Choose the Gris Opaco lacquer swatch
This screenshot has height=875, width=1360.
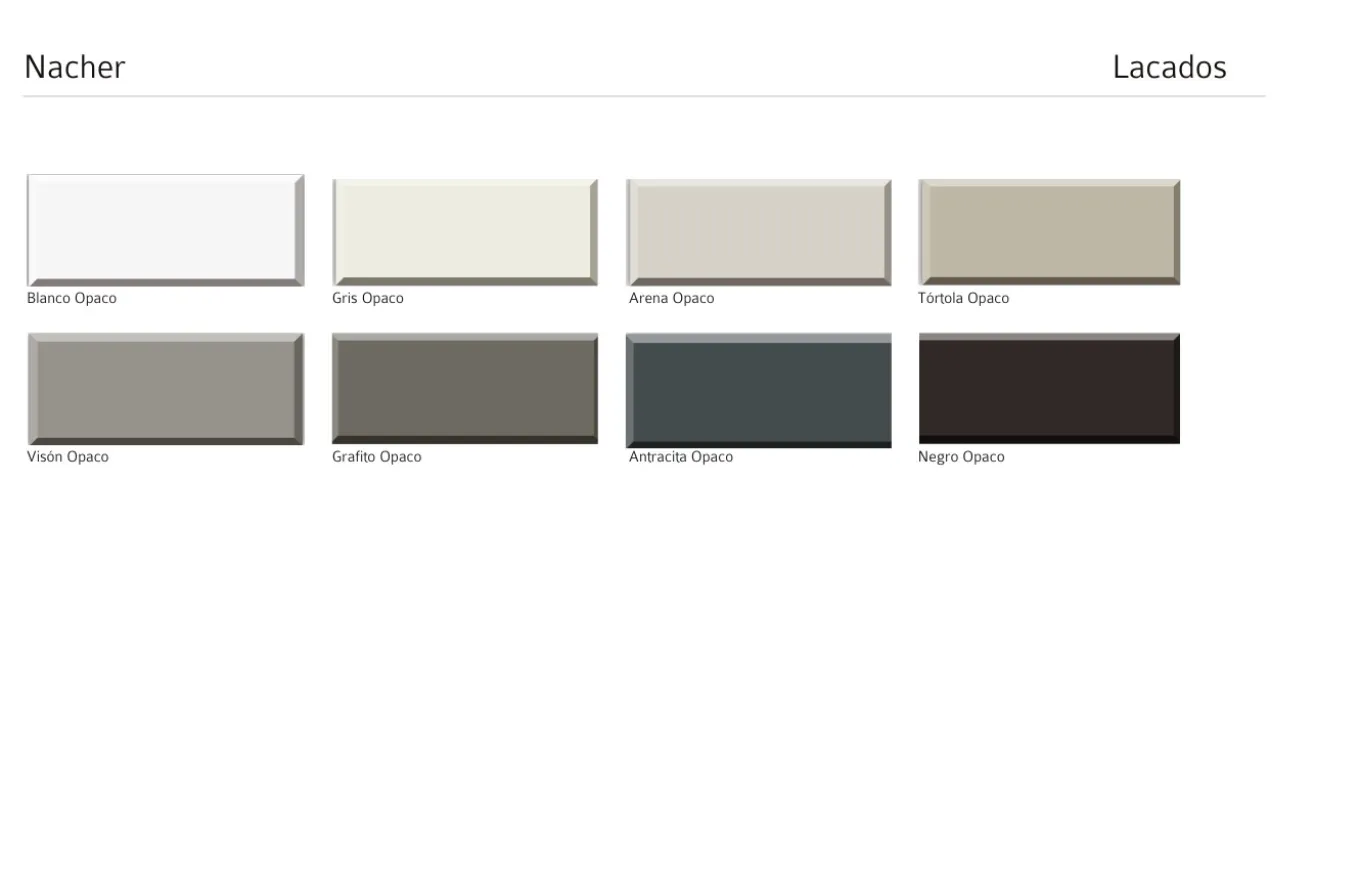coord(464,232)
